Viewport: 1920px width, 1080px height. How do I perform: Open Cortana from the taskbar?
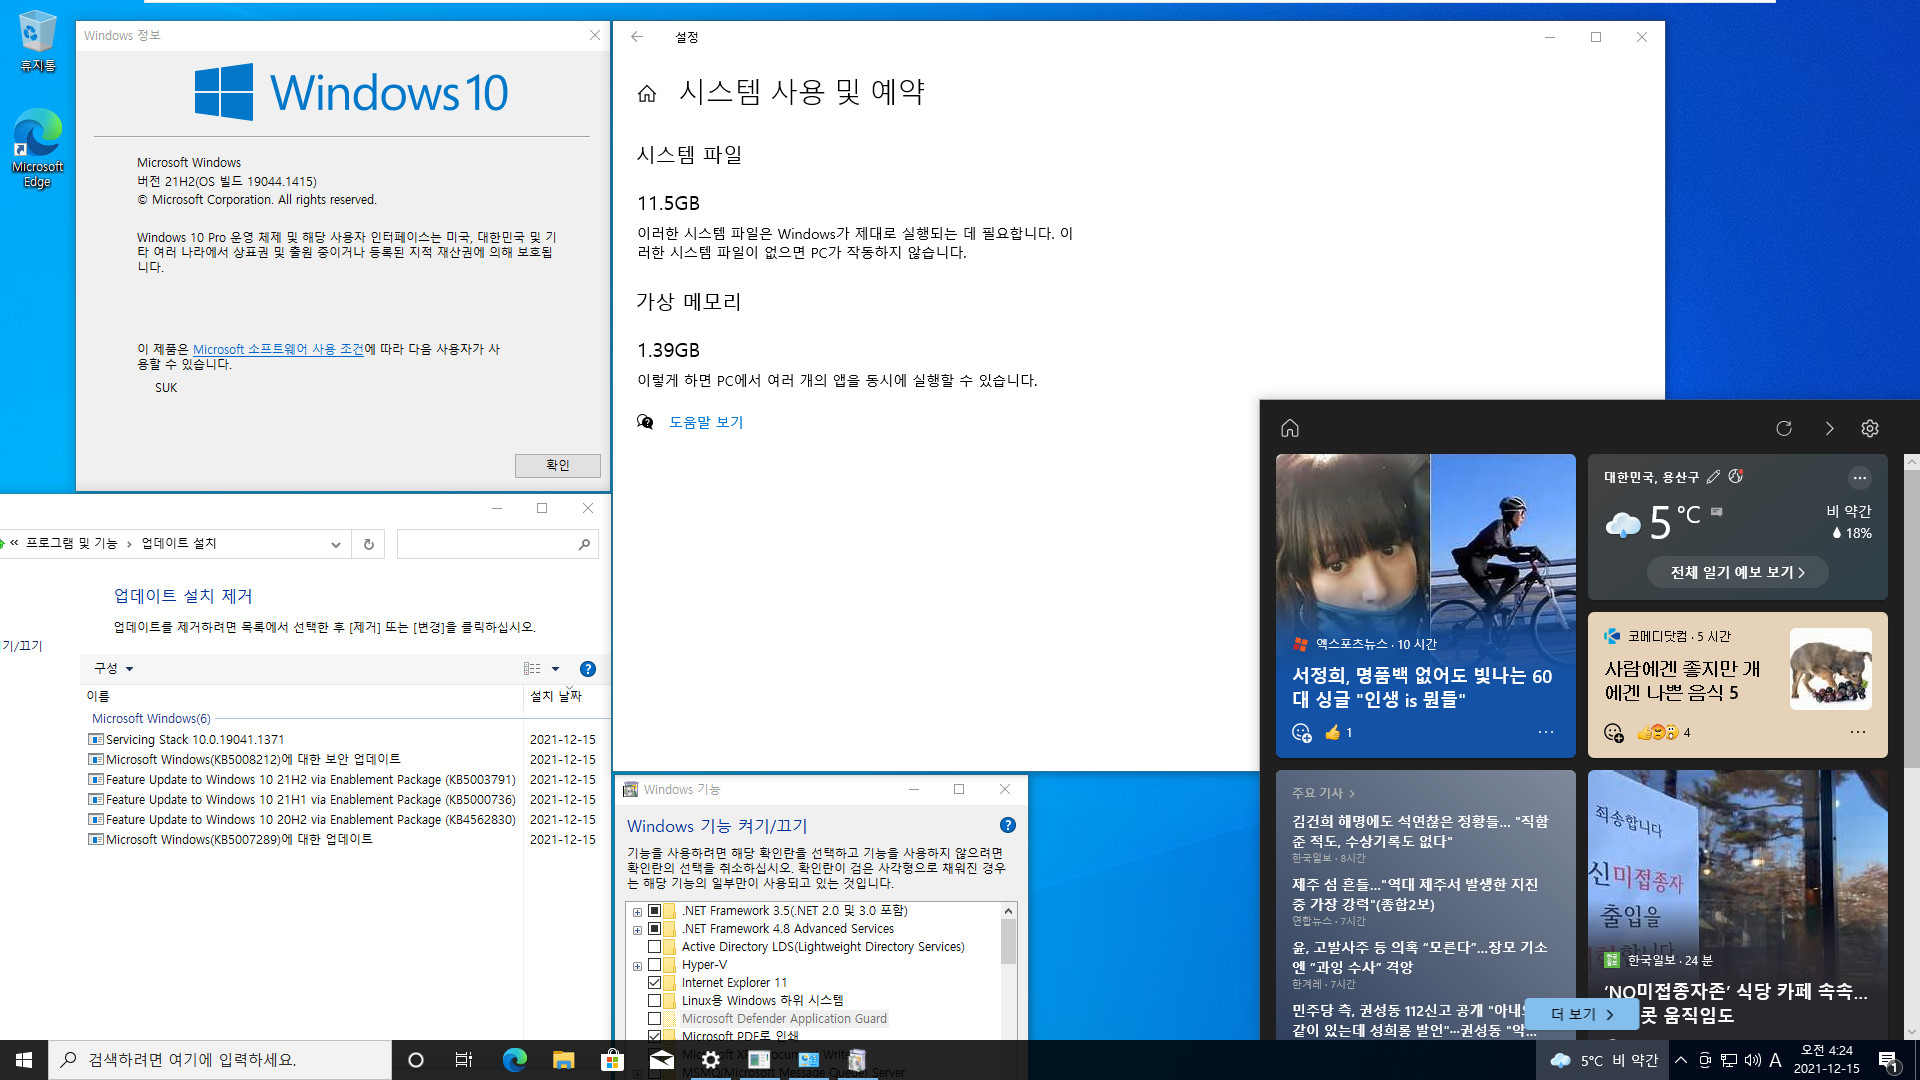coord(416,1060)
